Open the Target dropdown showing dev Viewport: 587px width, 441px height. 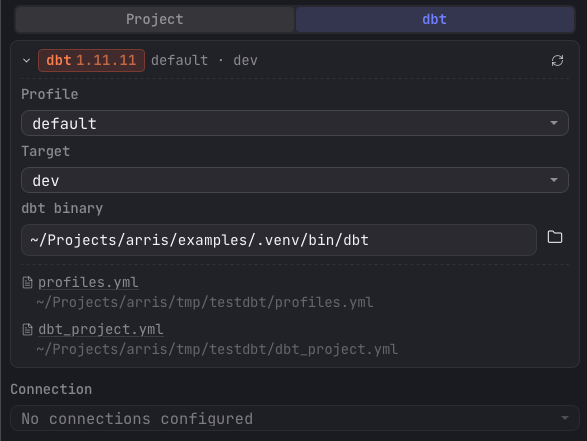pos(295,180)
